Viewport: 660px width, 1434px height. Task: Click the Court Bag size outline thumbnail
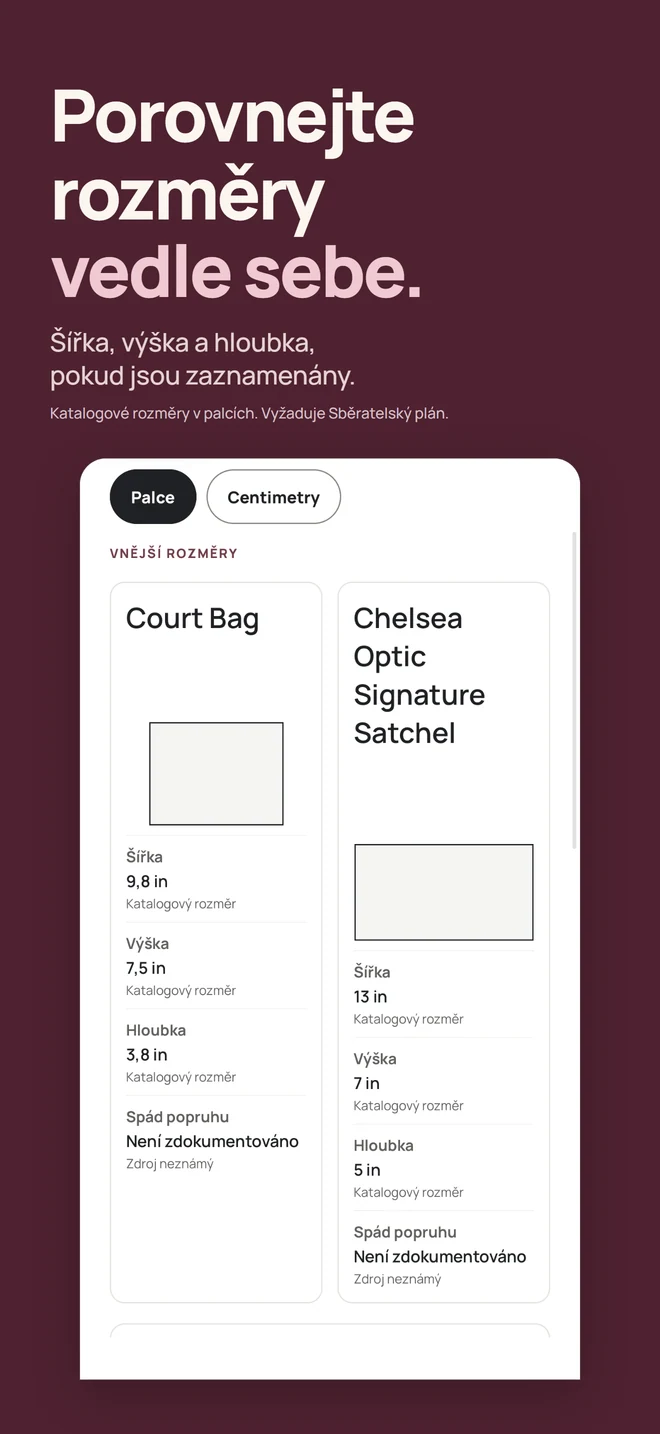216,774
